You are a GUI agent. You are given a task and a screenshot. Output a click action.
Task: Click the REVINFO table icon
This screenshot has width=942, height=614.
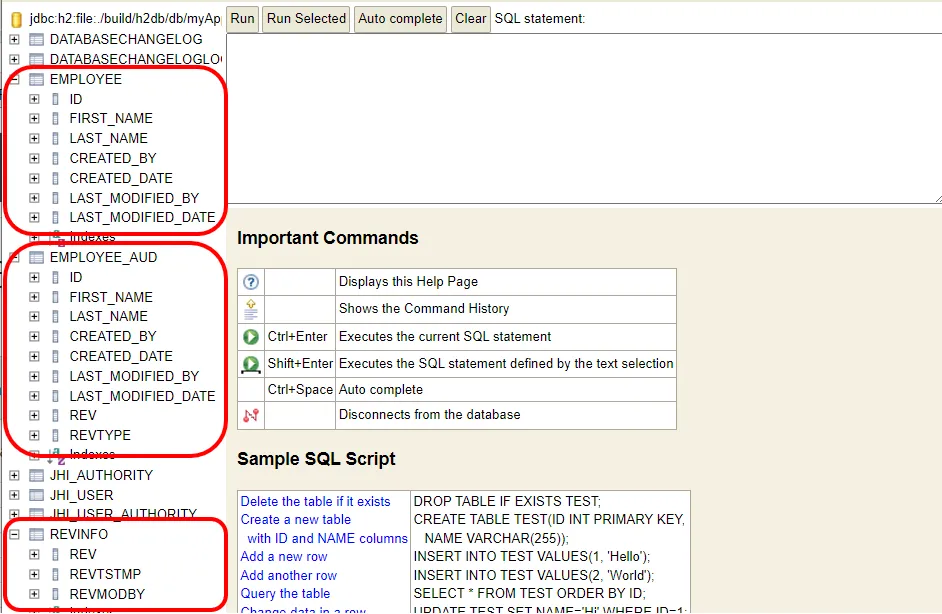(x=37, y=534)
